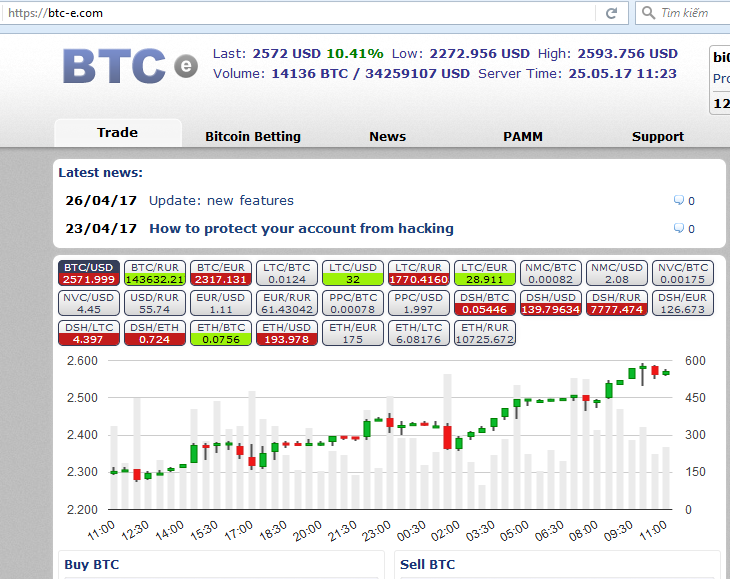Pick the ETH/BTC pair

[x=221, y=333]
